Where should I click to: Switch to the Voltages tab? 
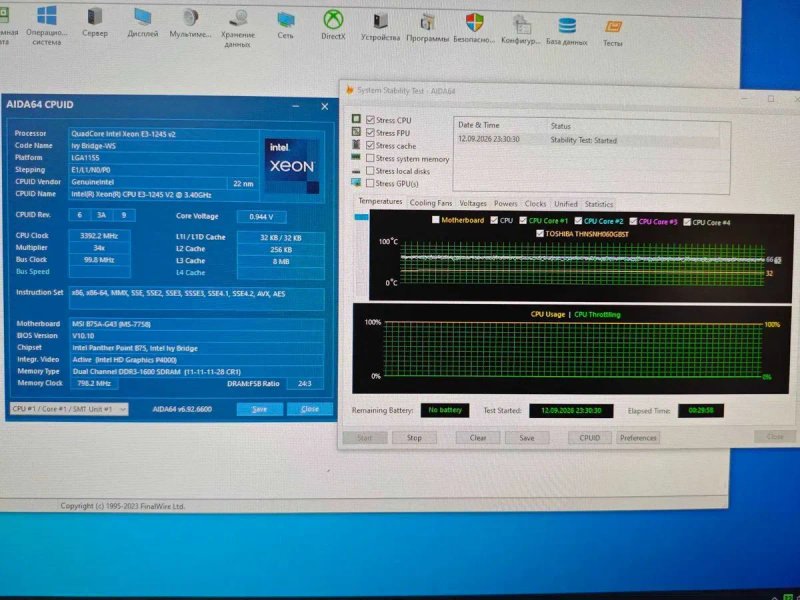click(x=473, y=203)
